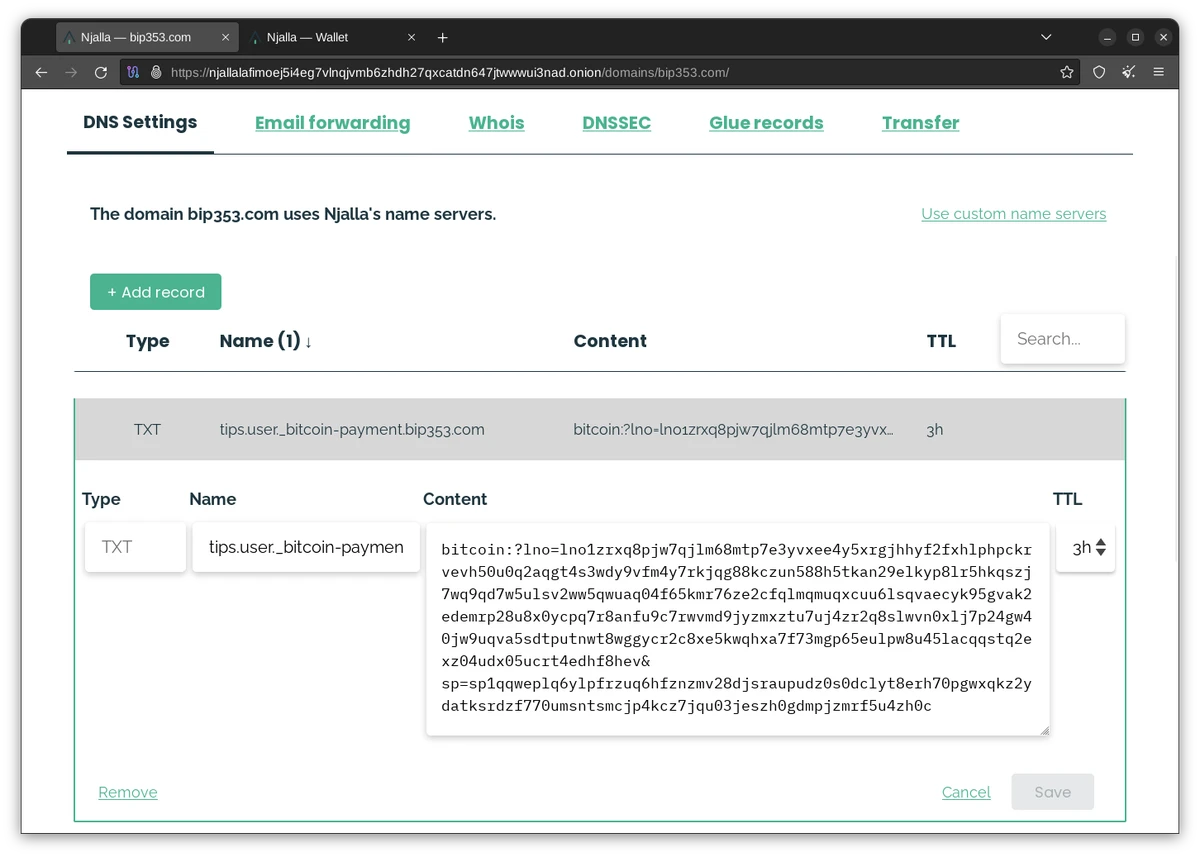Click the New Identity broom icon
1200x857 pixels.
[1129, 72]
